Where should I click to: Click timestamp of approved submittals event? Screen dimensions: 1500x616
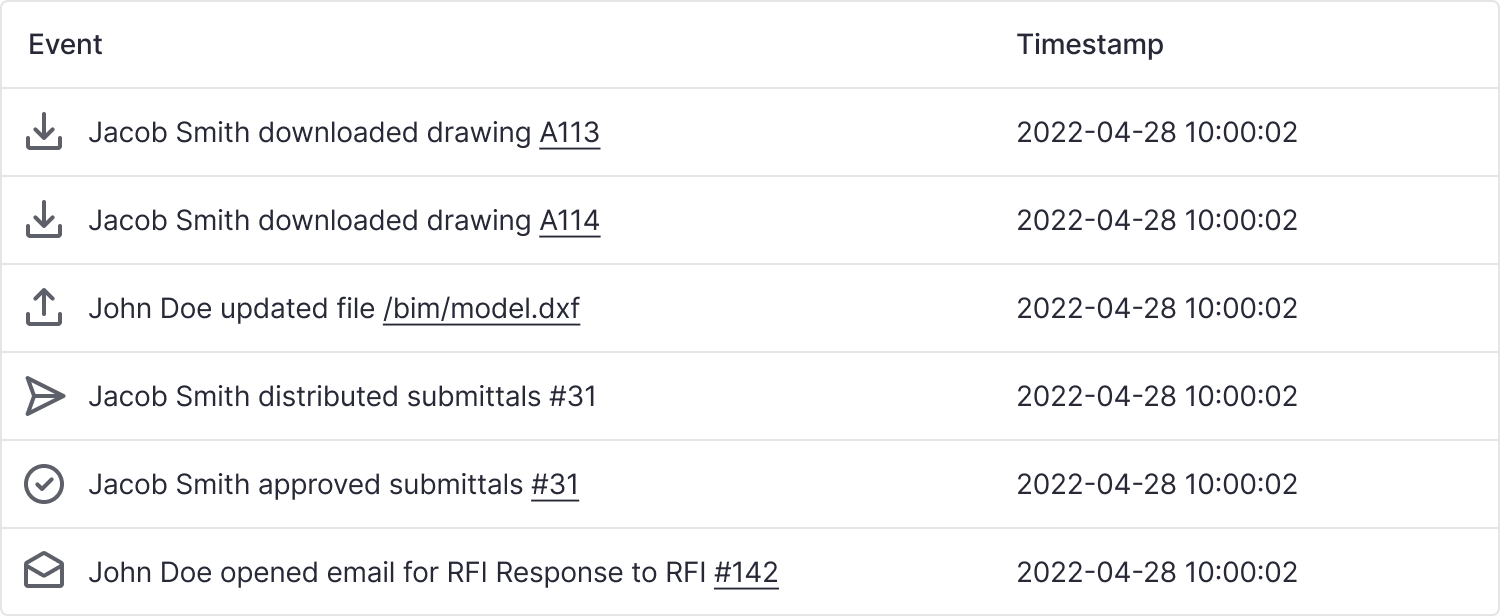(1157, 484)
